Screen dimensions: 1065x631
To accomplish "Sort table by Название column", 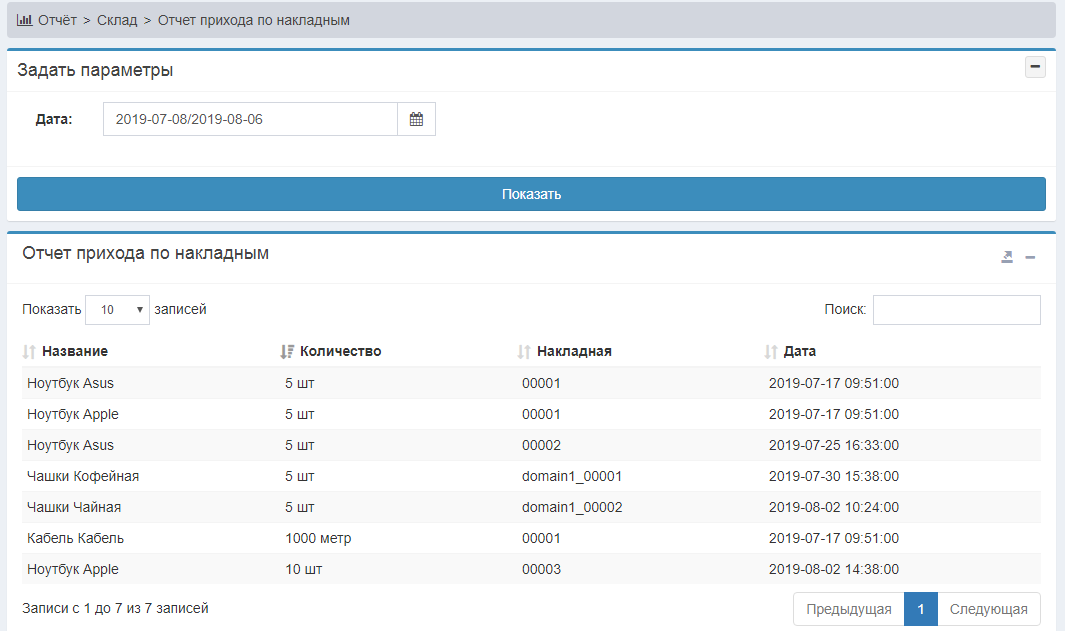I will click(74, 351).
